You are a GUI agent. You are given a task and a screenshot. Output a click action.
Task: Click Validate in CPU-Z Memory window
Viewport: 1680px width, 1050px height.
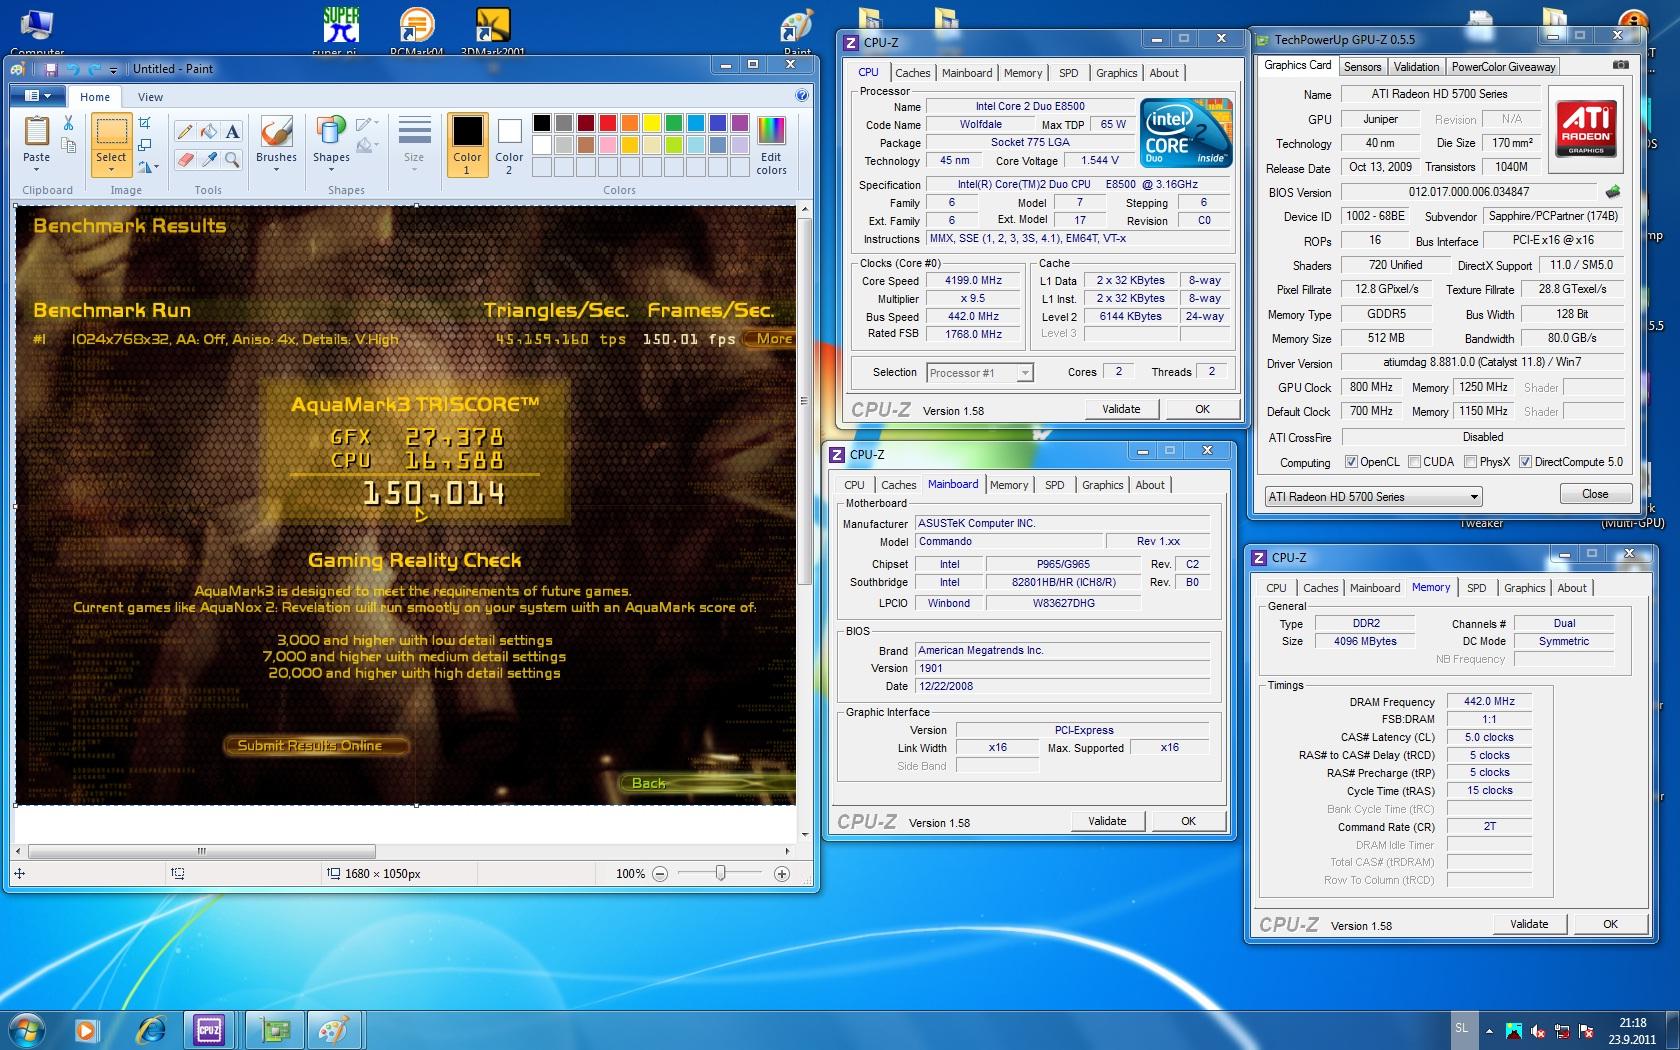click(1529, 924)
